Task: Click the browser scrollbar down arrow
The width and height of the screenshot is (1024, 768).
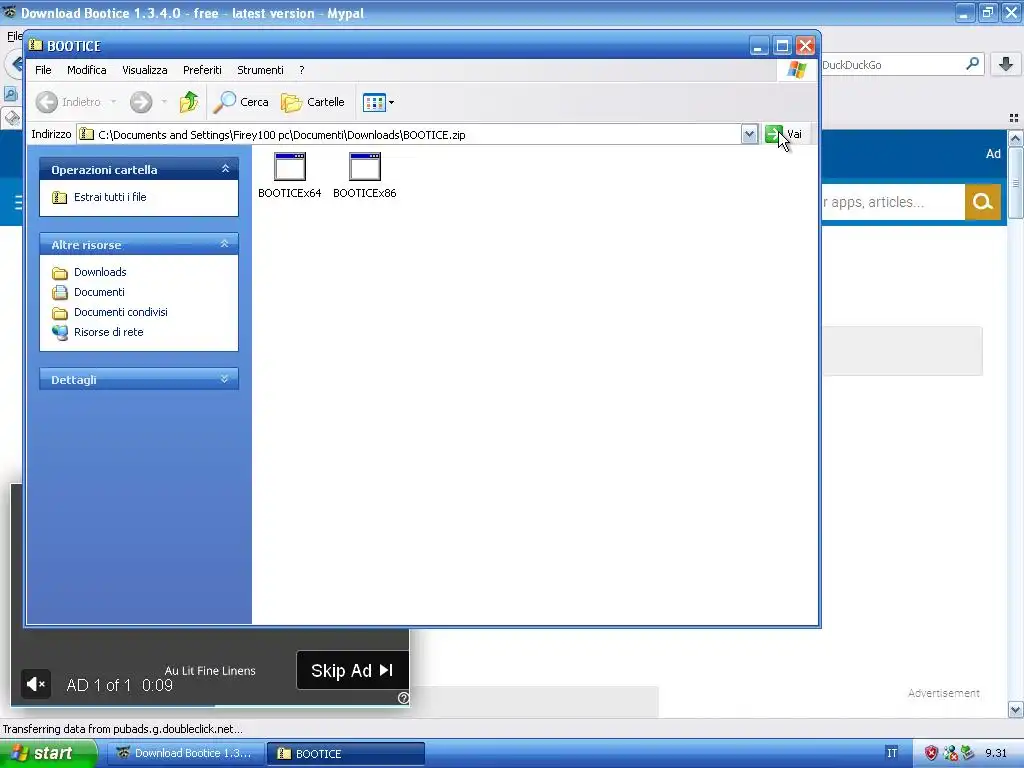Action: (x=1016, y=709)
